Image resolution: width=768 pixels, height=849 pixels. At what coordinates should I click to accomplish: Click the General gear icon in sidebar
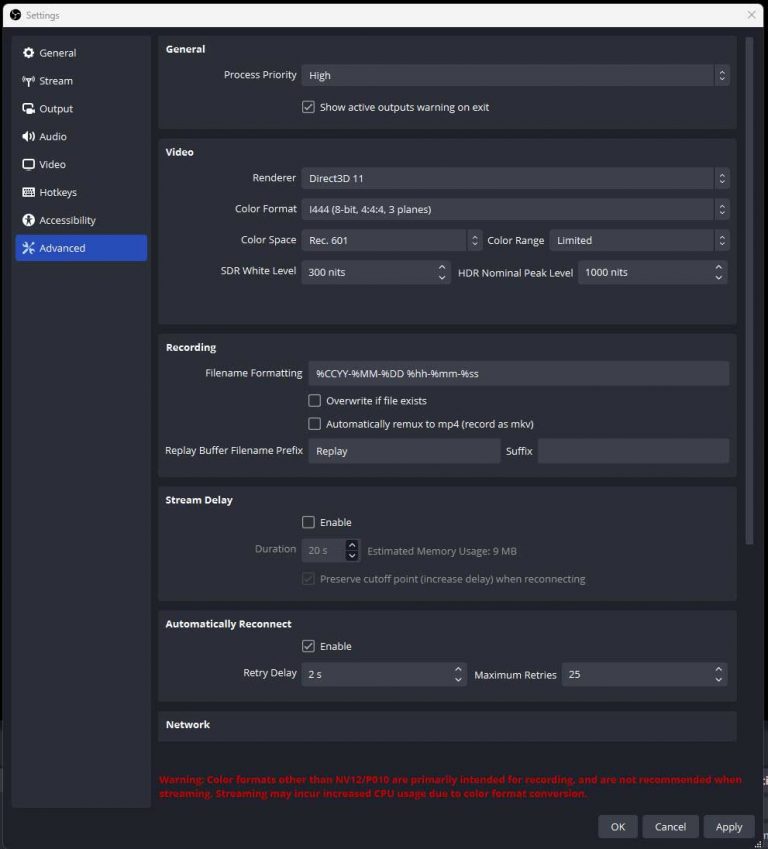point(28,53)
